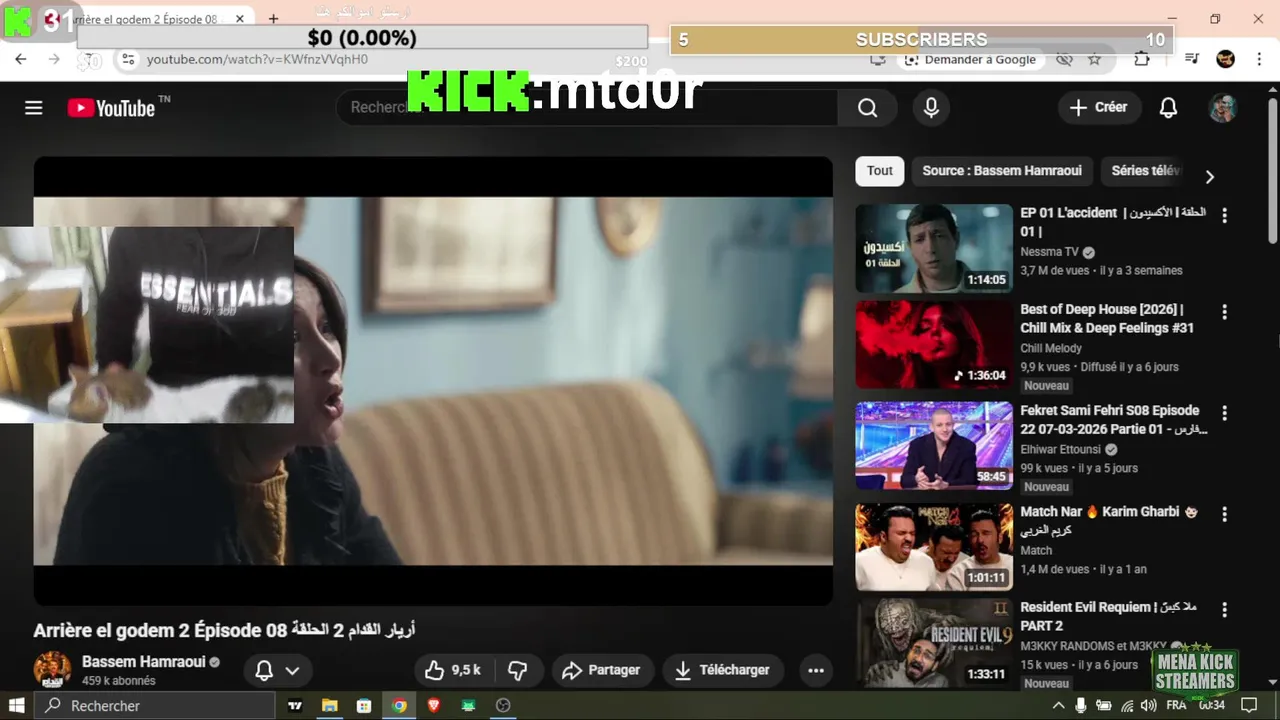Switch to the Arrière el godem browser tab
The height and width of the screenshot is (720, 1280).
[142, 19]
